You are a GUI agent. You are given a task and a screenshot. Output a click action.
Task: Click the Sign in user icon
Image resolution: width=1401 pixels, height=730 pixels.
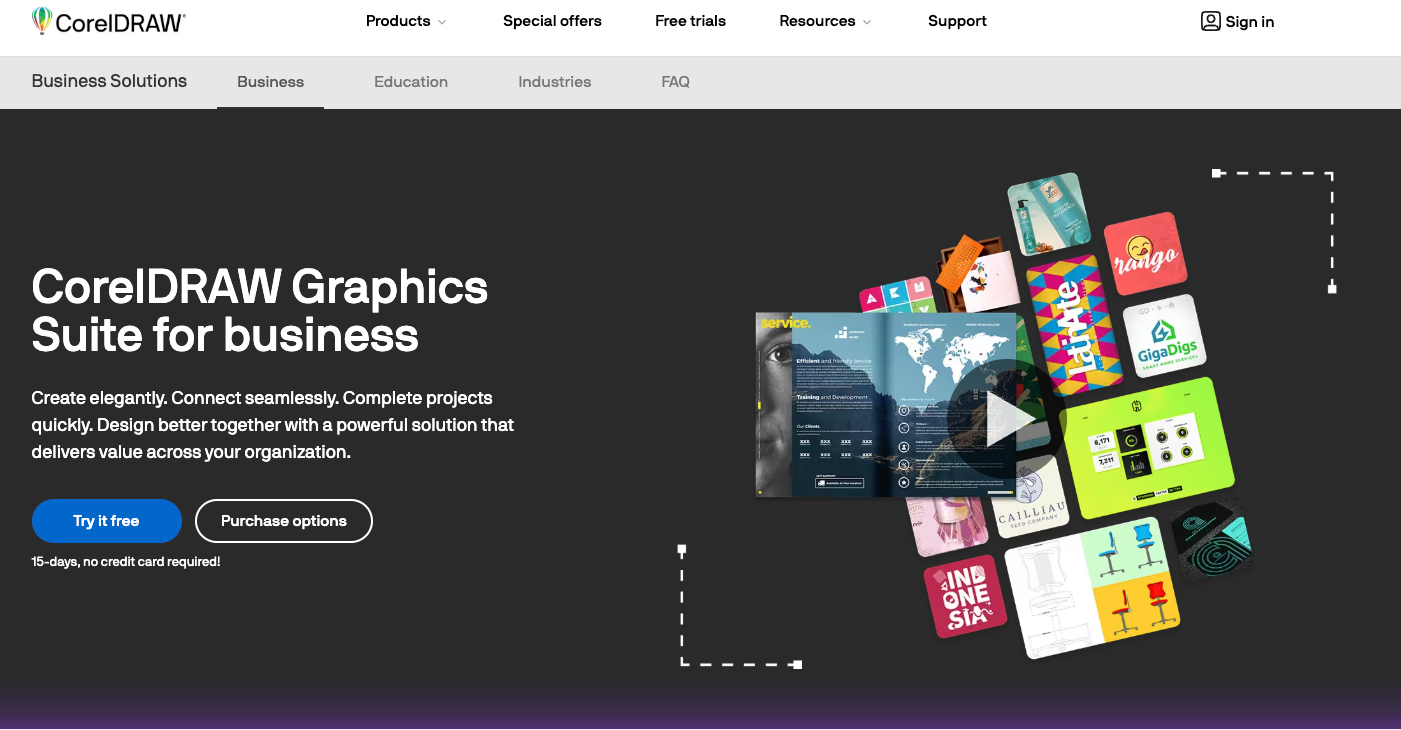coord(1210,21)
